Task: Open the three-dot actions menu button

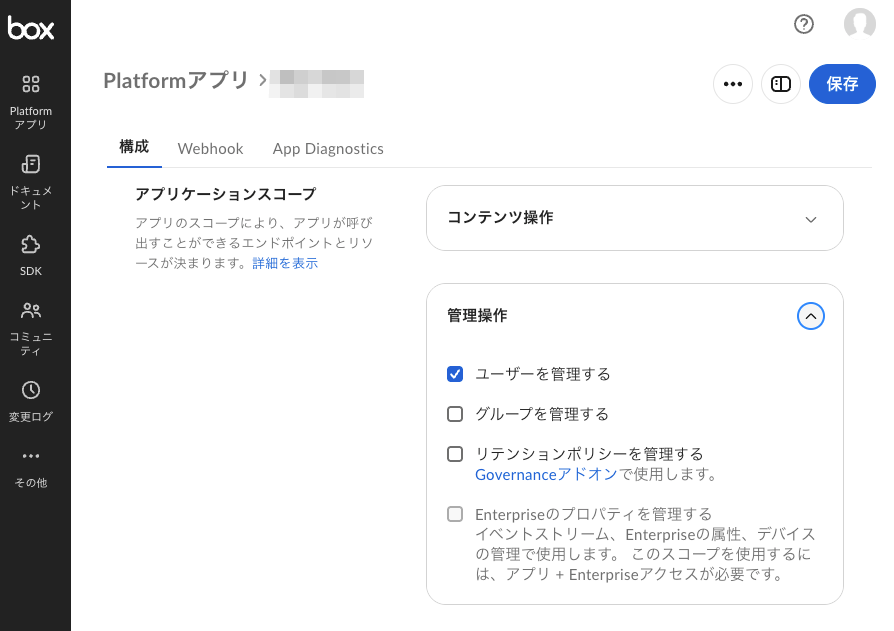Action: (733, 84)
